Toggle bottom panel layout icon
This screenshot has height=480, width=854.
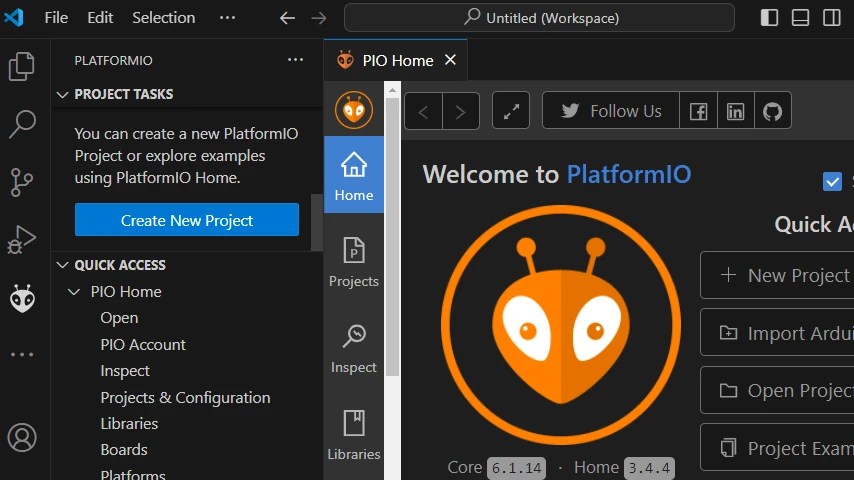pos(800,17)
